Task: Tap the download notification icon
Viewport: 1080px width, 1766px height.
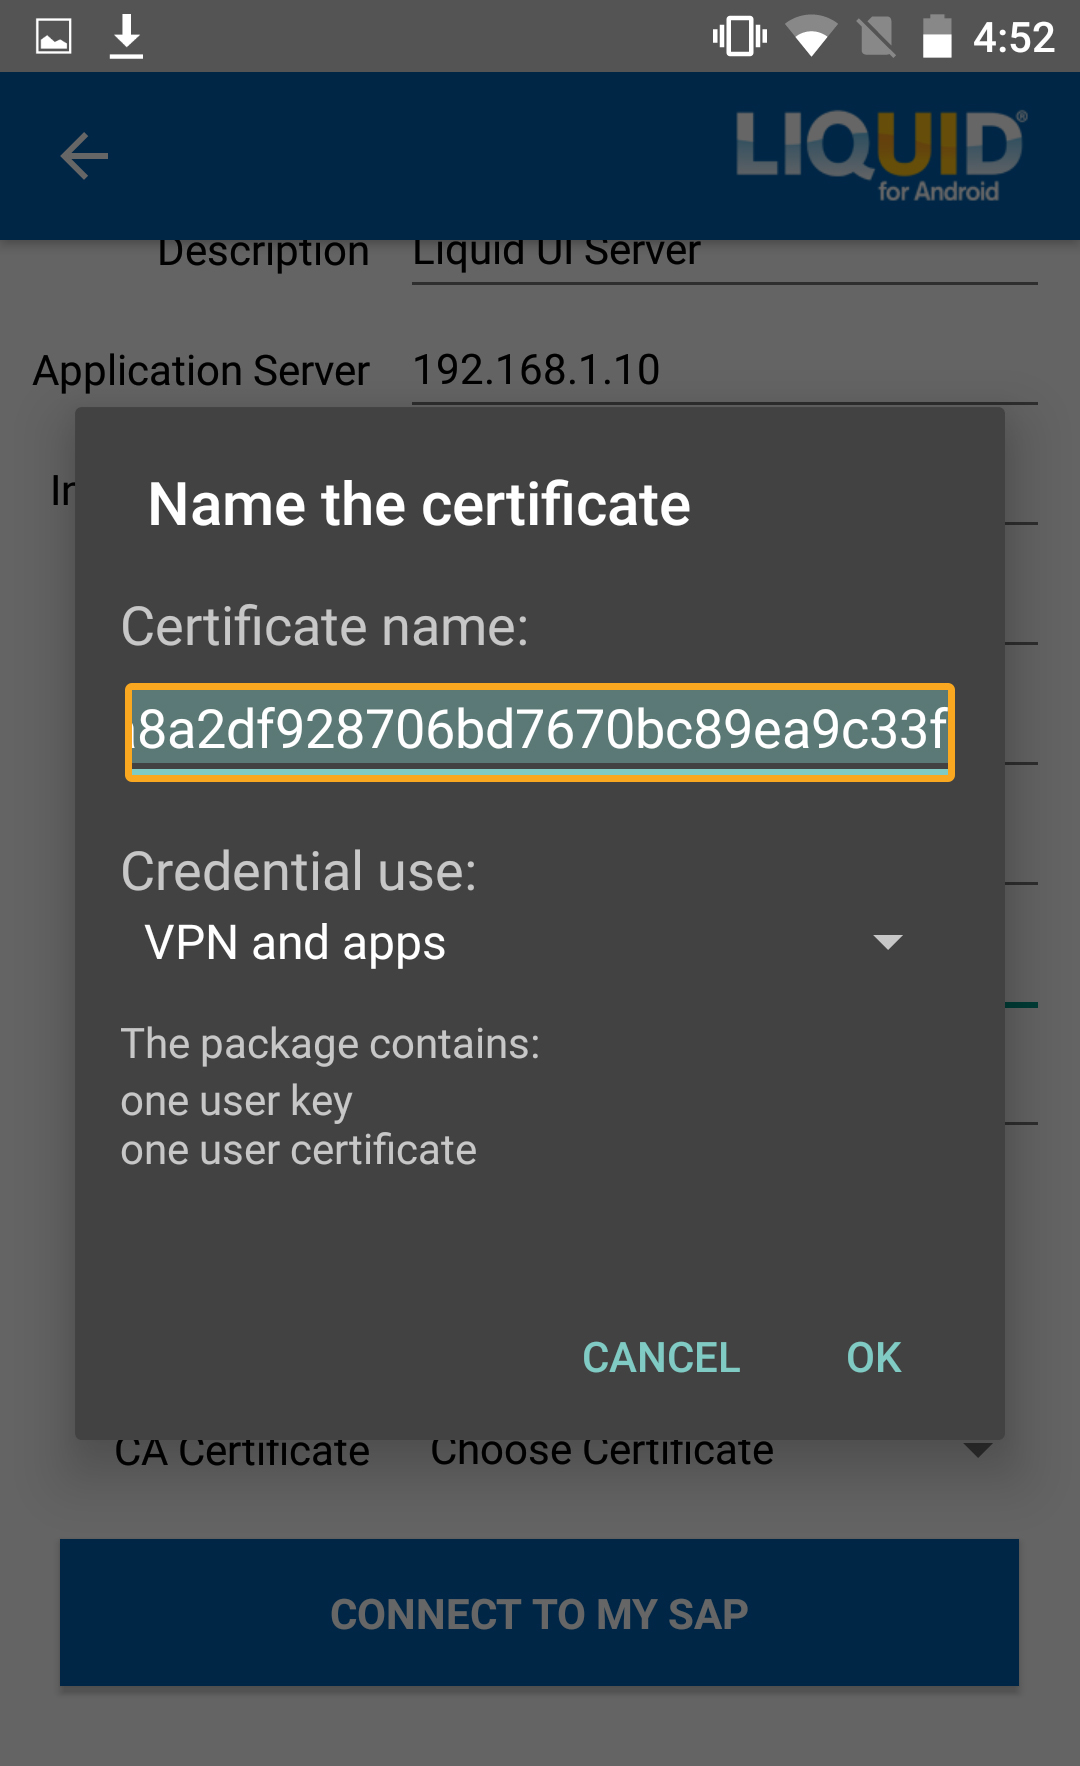Action: (126, 37)
